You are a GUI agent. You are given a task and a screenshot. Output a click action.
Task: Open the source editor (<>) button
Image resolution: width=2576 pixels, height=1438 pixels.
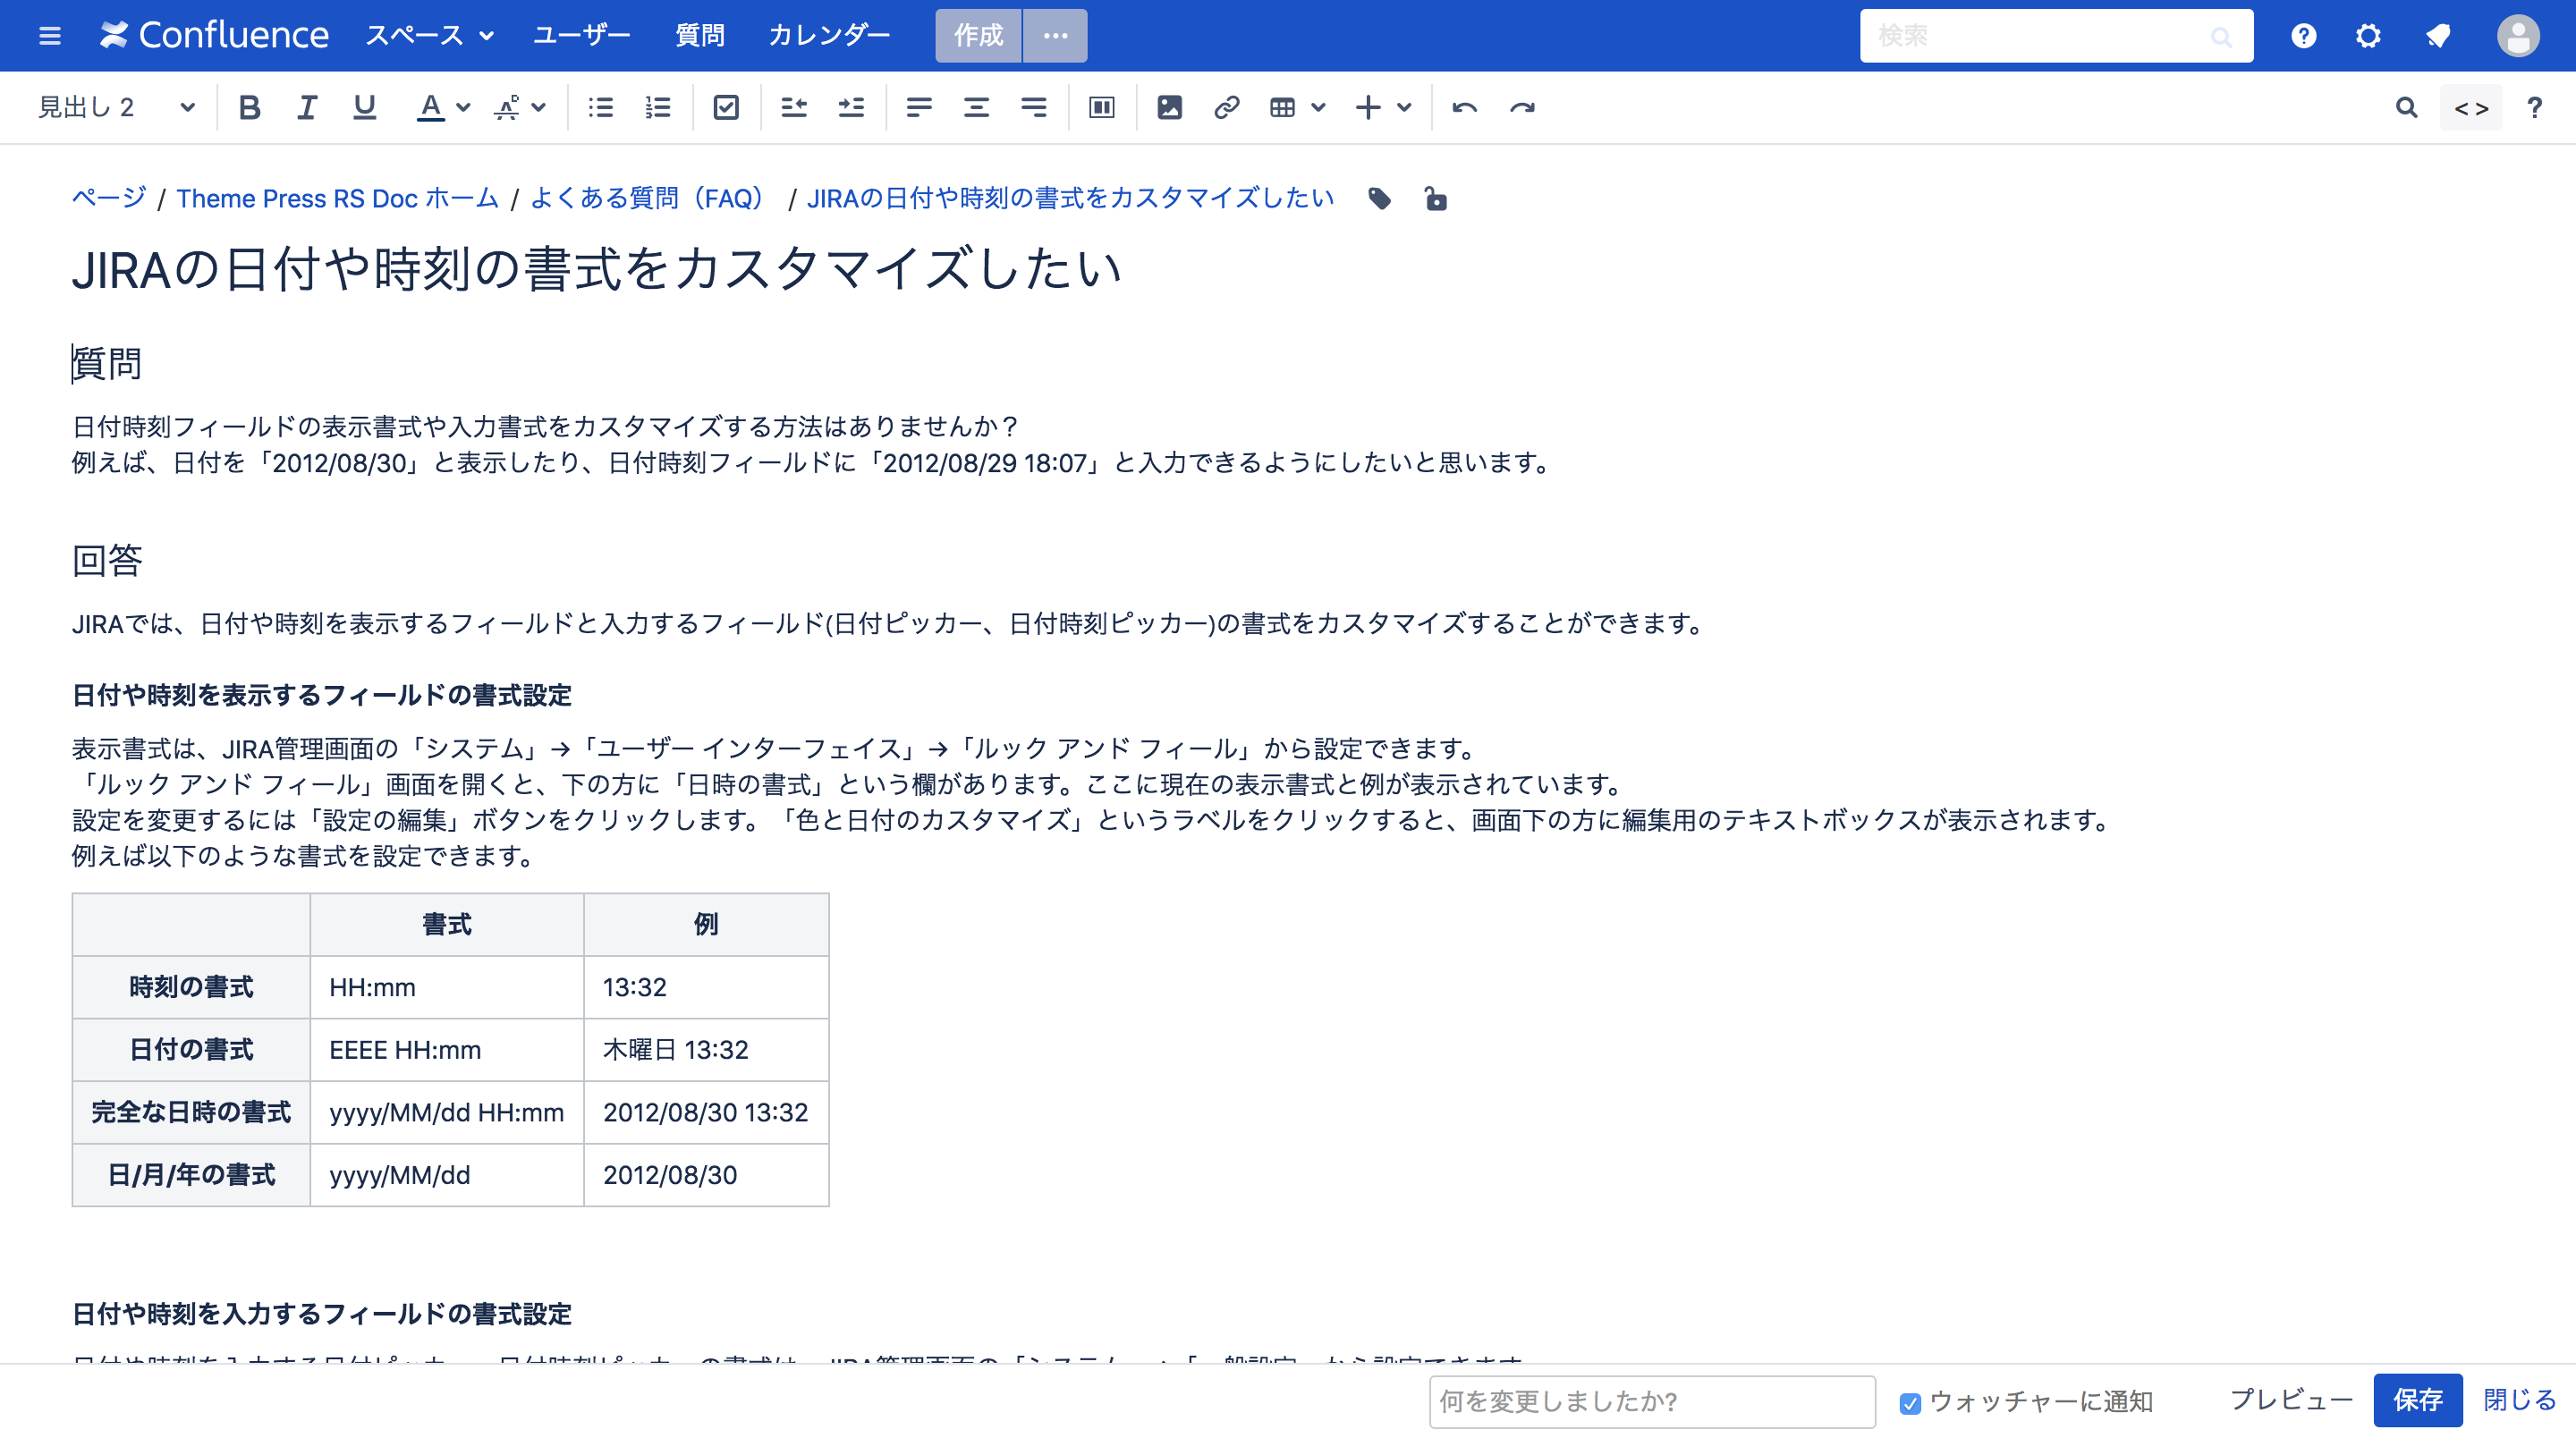[2471, 107]
